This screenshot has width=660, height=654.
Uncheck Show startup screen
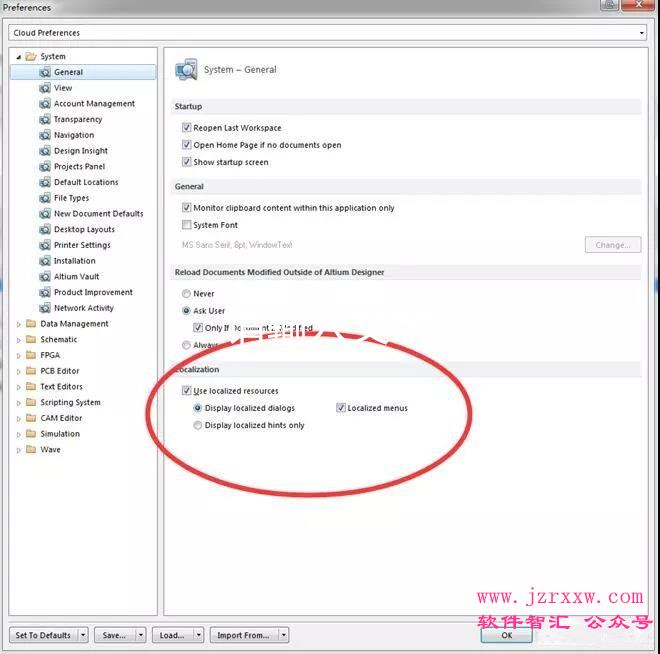[x=186, y=162]
